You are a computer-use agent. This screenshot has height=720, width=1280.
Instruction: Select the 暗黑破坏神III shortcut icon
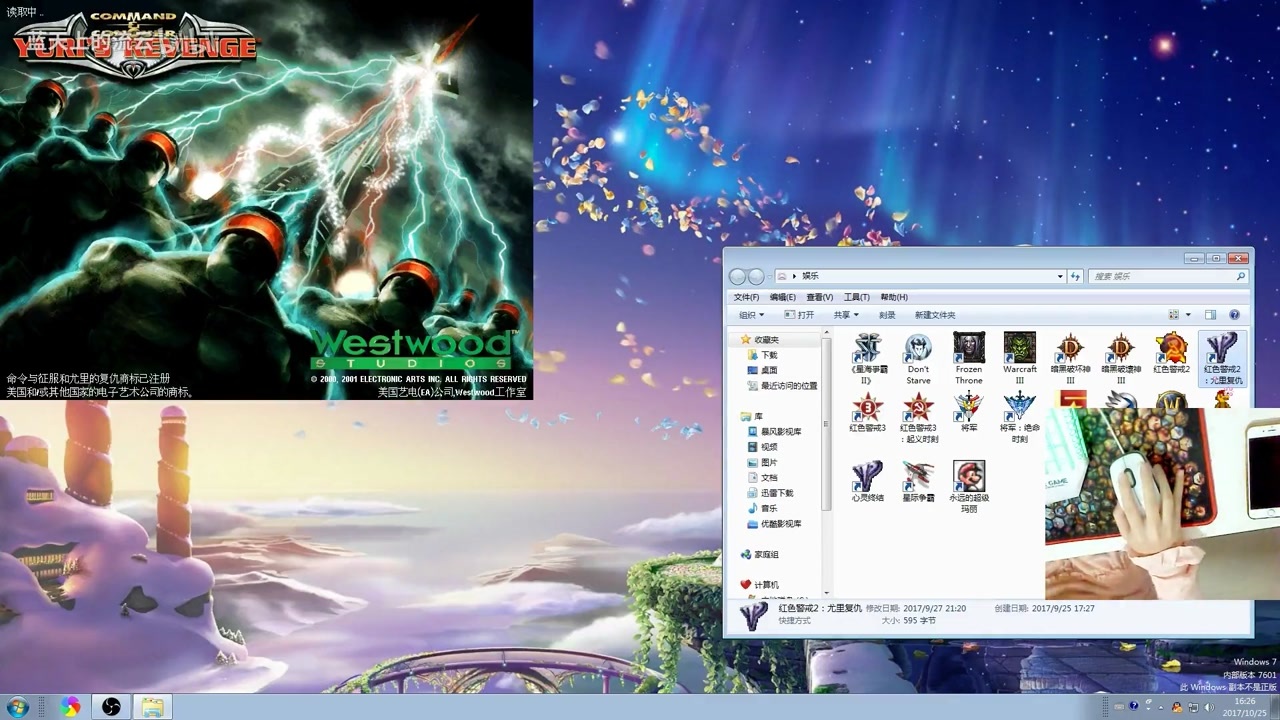1070,358
